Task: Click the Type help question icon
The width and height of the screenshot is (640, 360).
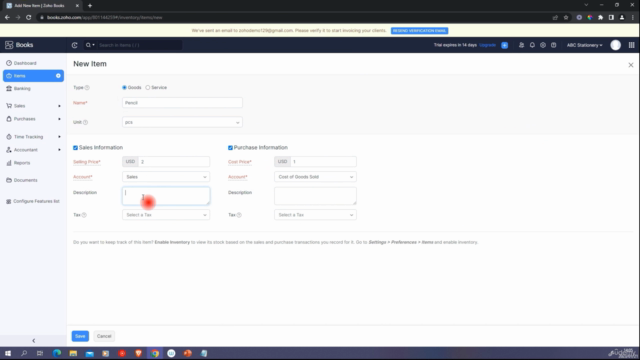Action: [87, 88]
